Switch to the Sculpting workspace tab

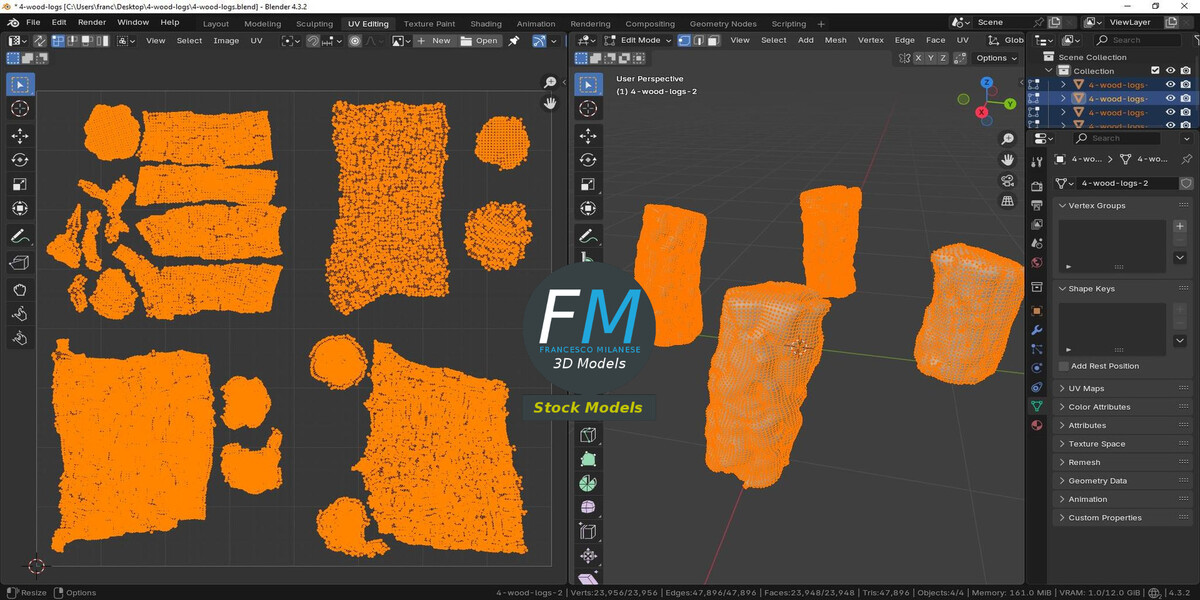(x=314, y=23)
